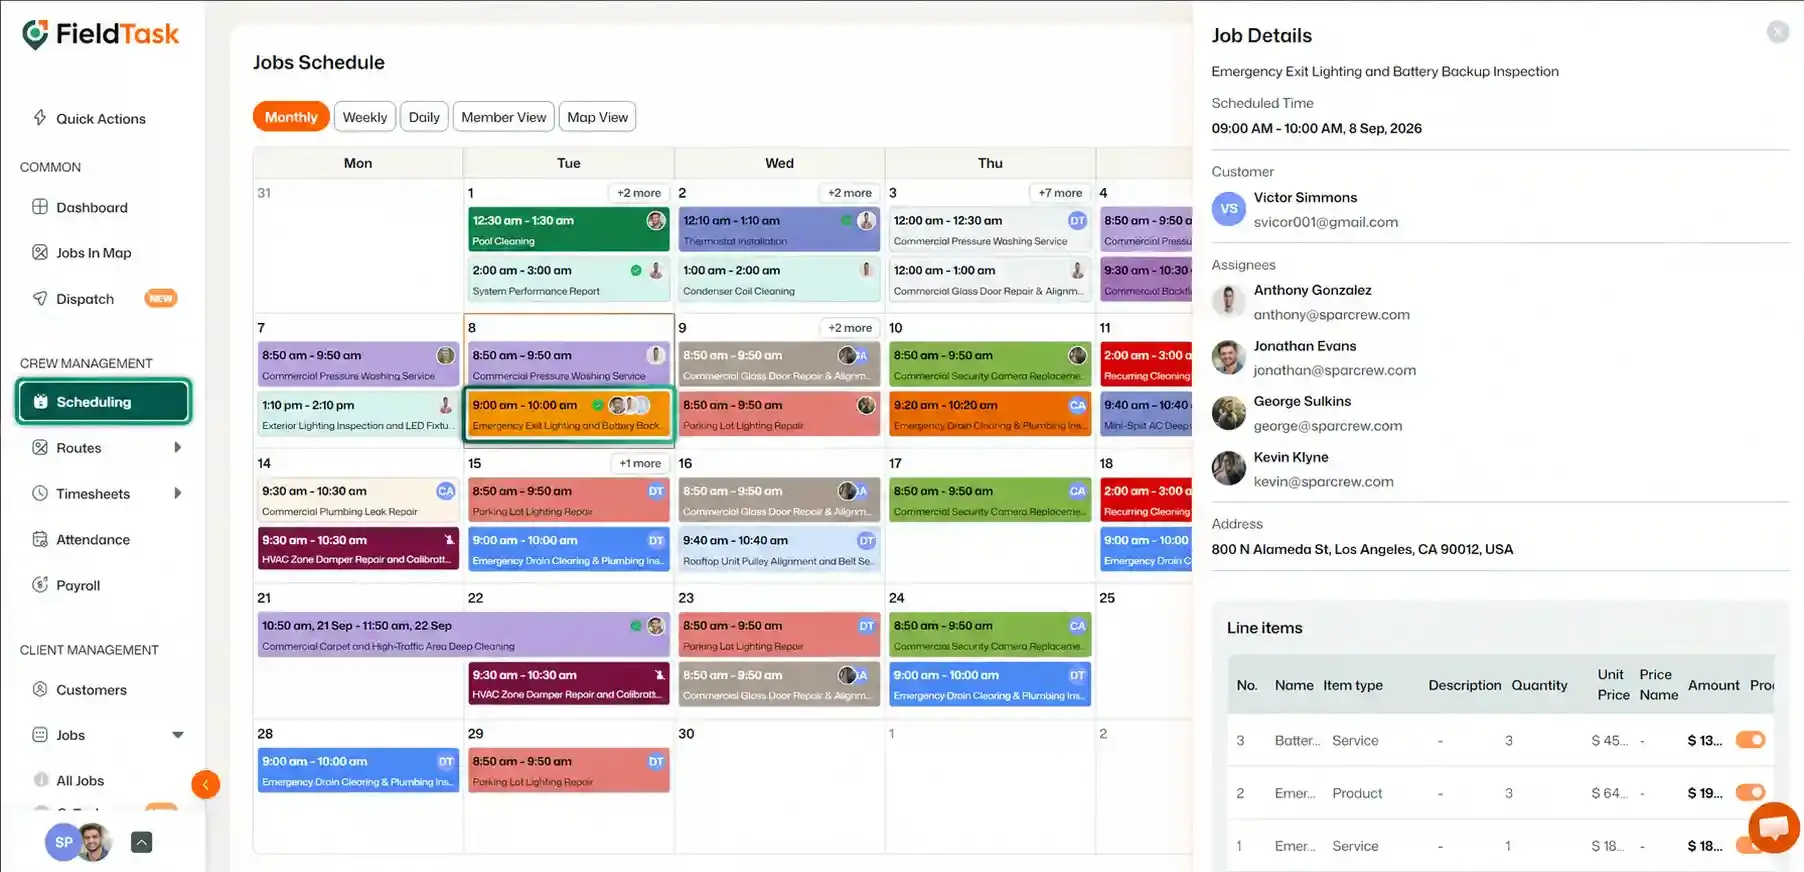Viewport: 1804px width, 872px height.
Task: Click the Timesheets clock icon
Action: (x=40, y=493)
